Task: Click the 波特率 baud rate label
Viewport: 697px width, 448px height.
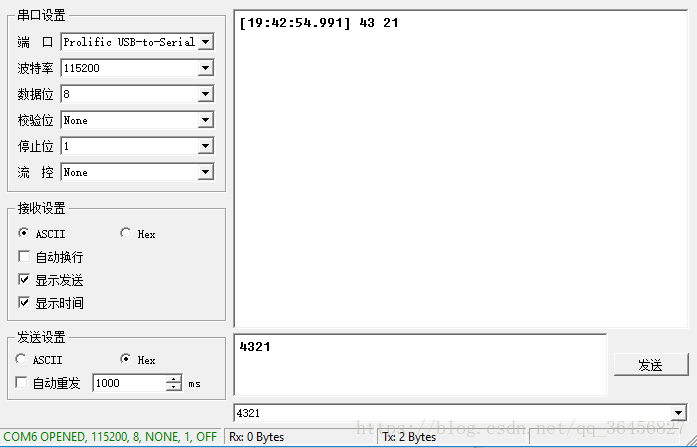Action: point(36,68)
